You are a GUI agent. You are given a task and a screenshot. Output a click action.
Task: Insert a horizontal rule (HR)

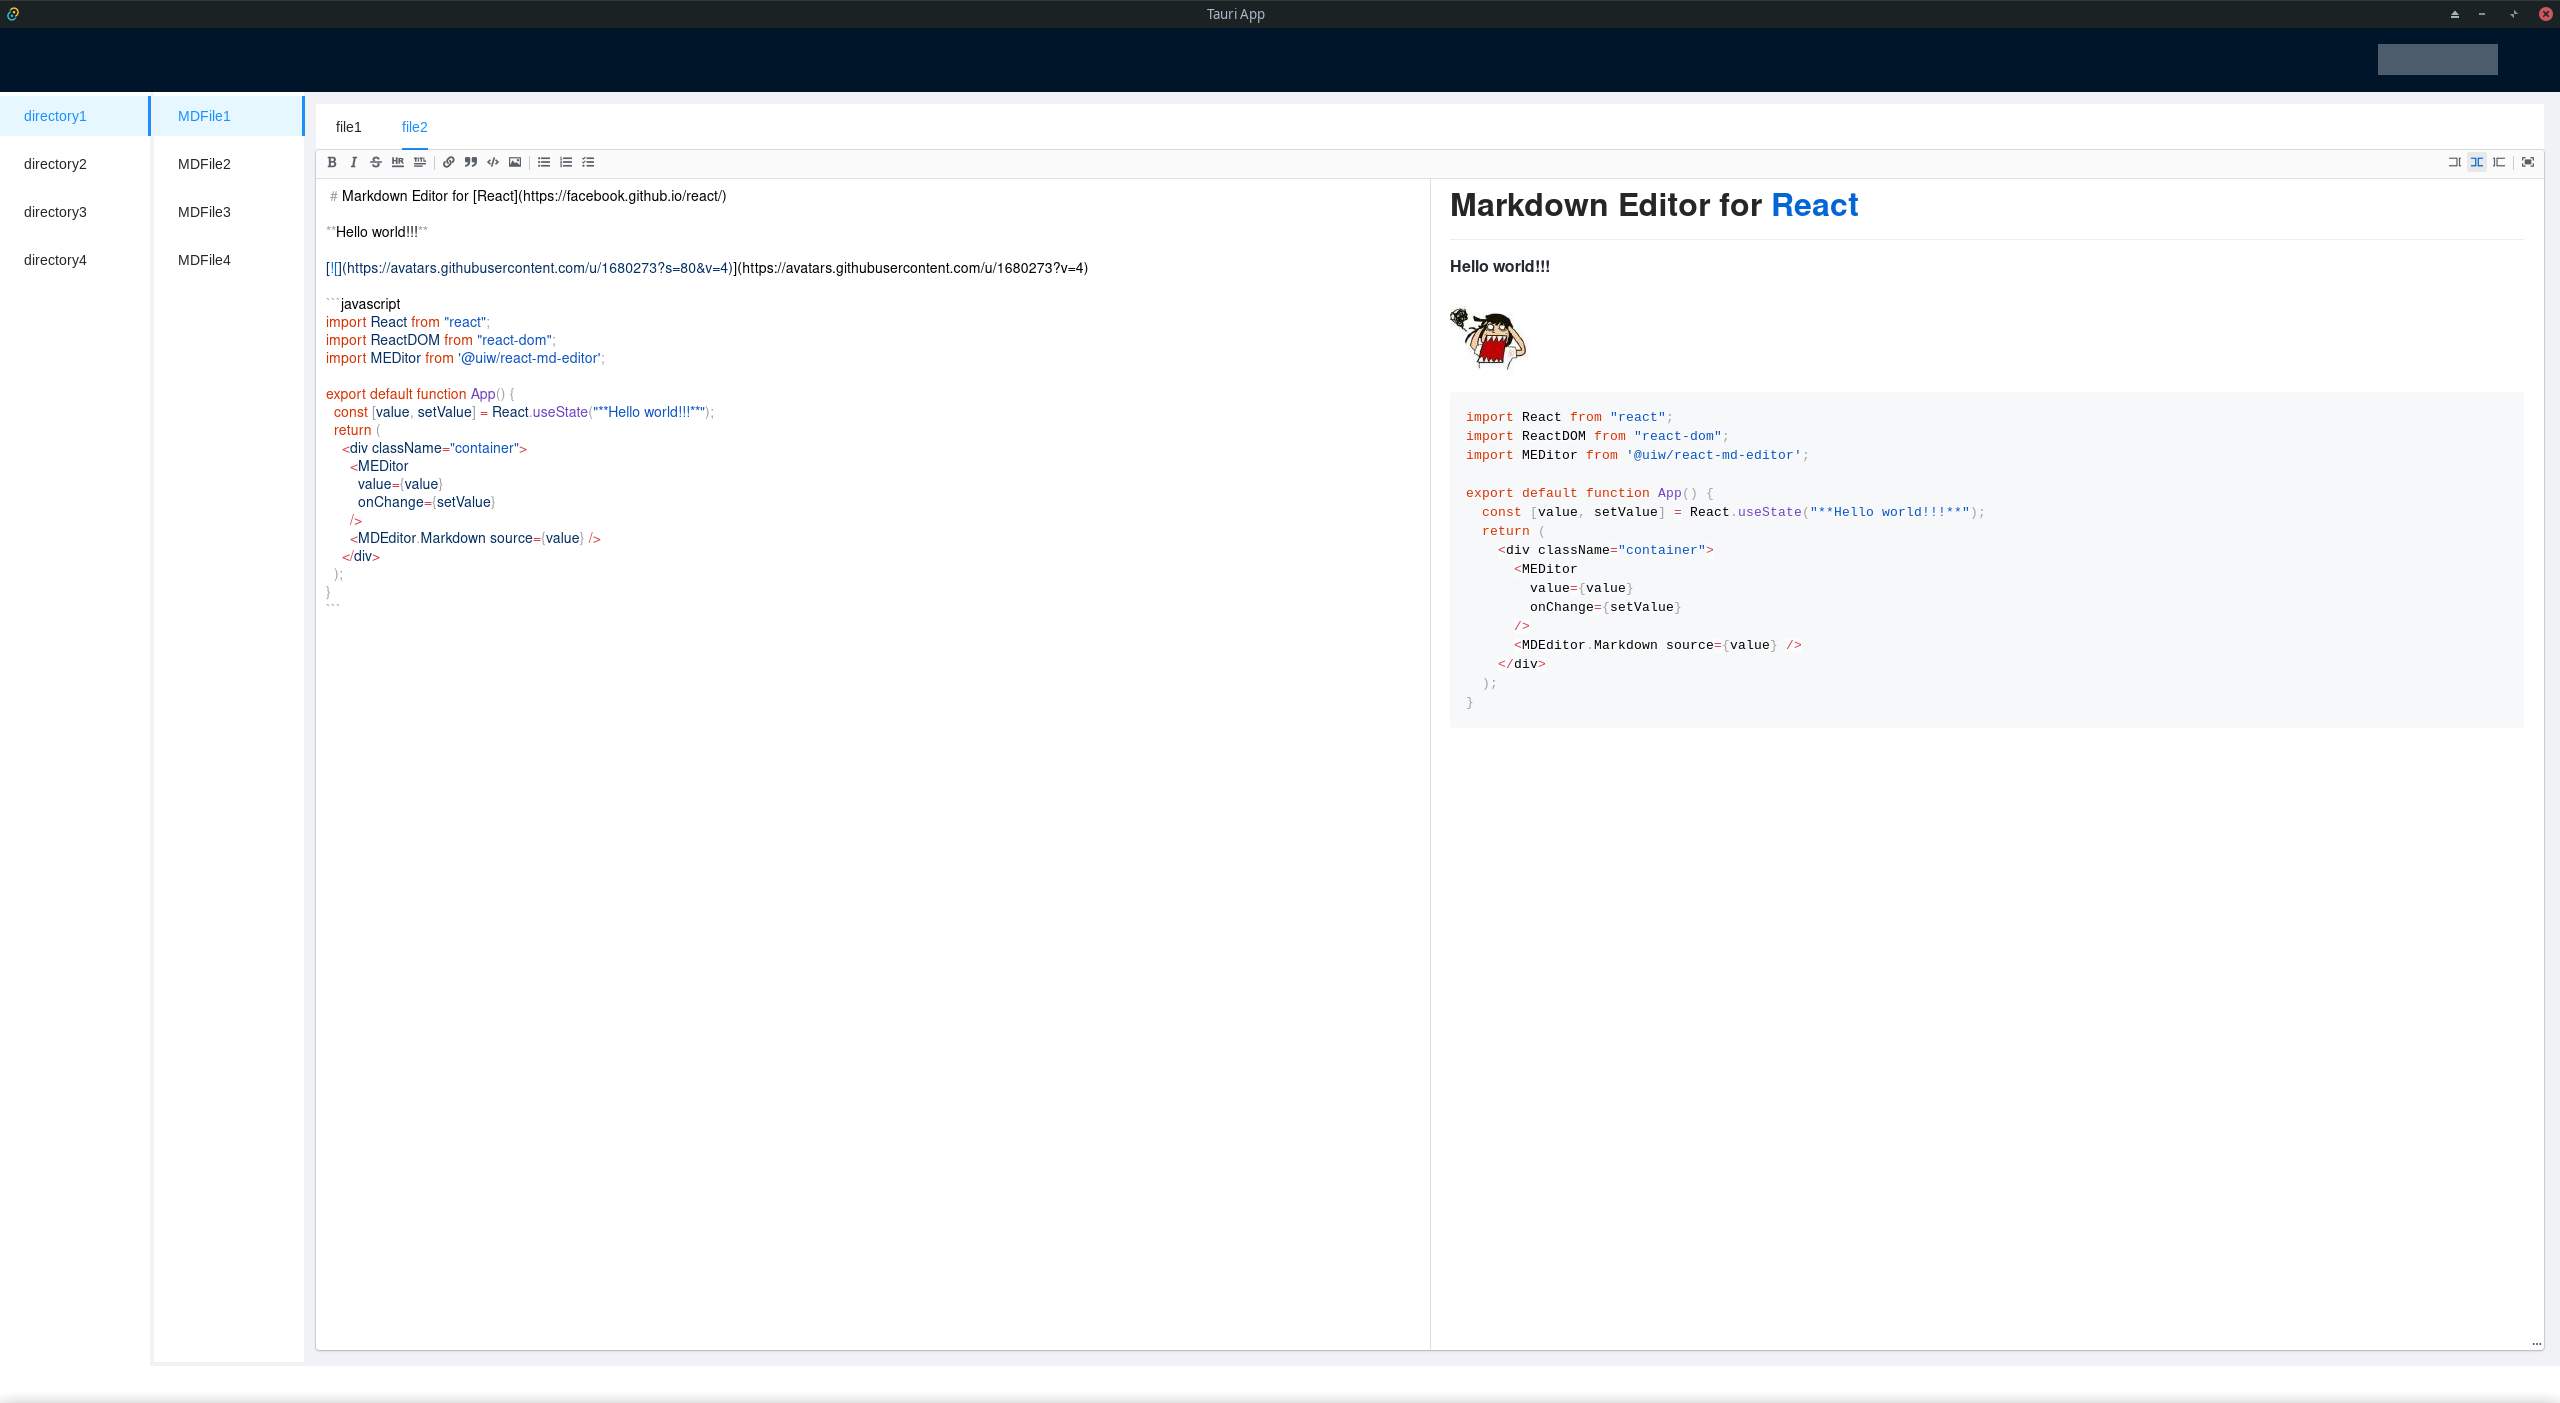pyautogui.click(x=398, y=162)
